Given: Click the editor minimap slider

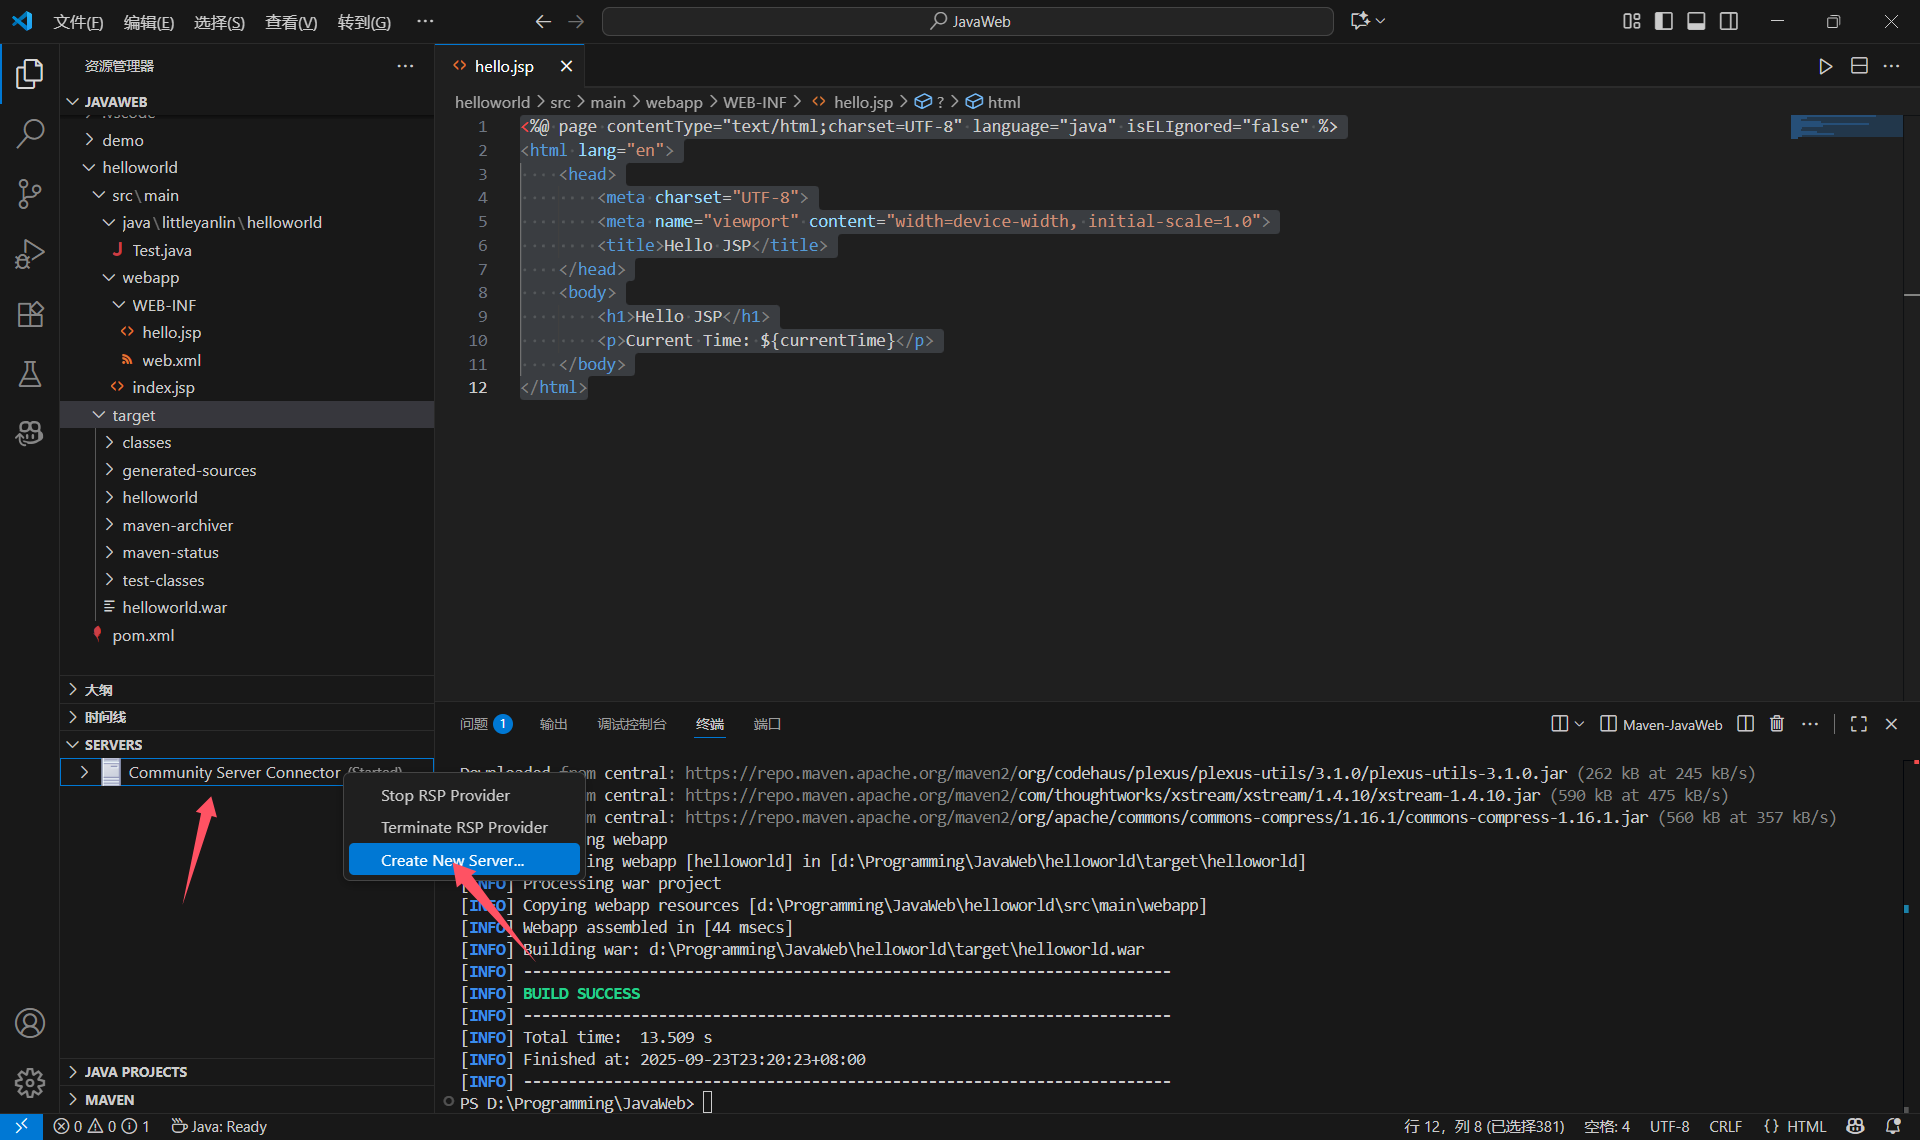Looking at the screenshot, I should (1845, 126).
